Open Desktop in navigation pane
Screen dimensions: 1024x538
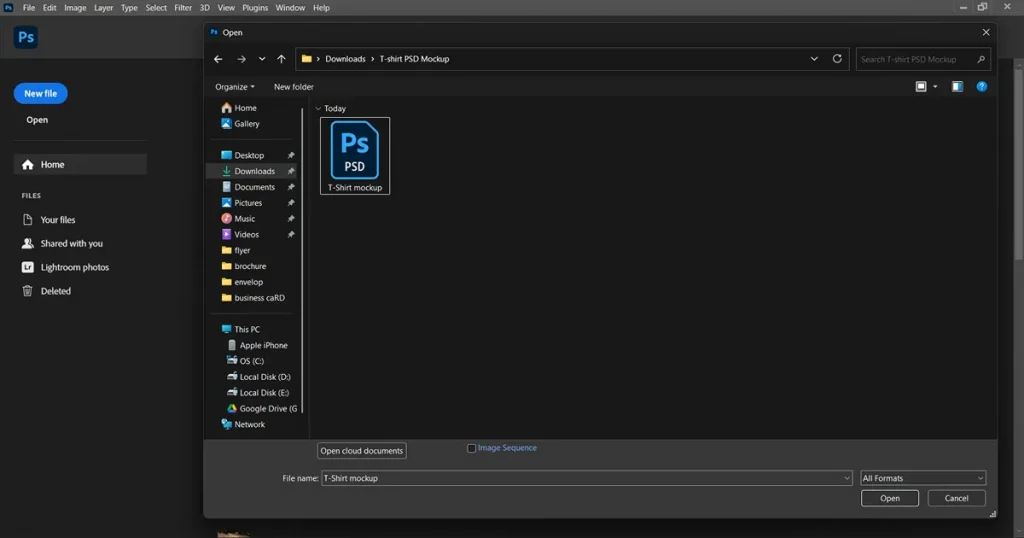tap(243, 155)
